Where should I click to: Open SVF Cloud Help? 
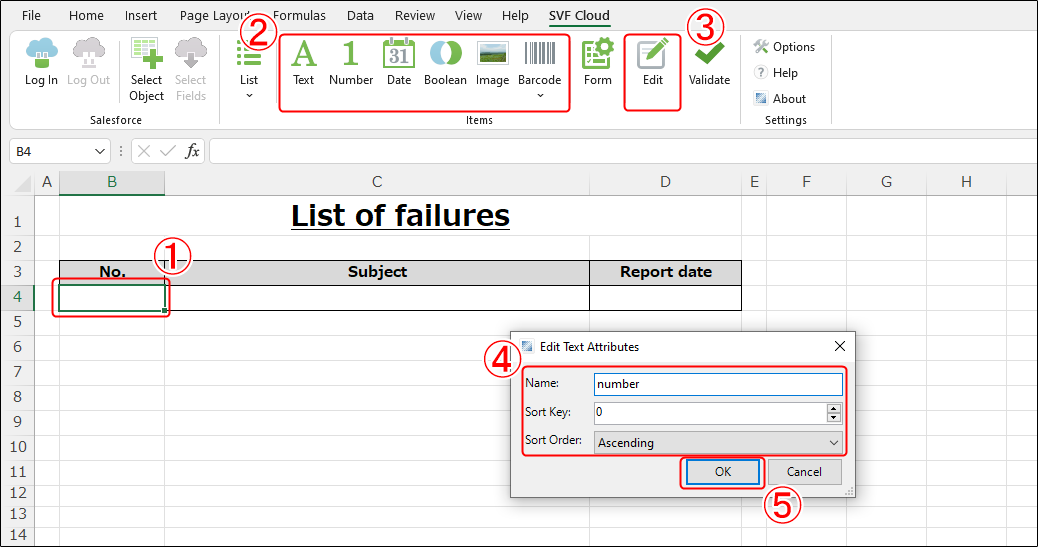point(776,73)
